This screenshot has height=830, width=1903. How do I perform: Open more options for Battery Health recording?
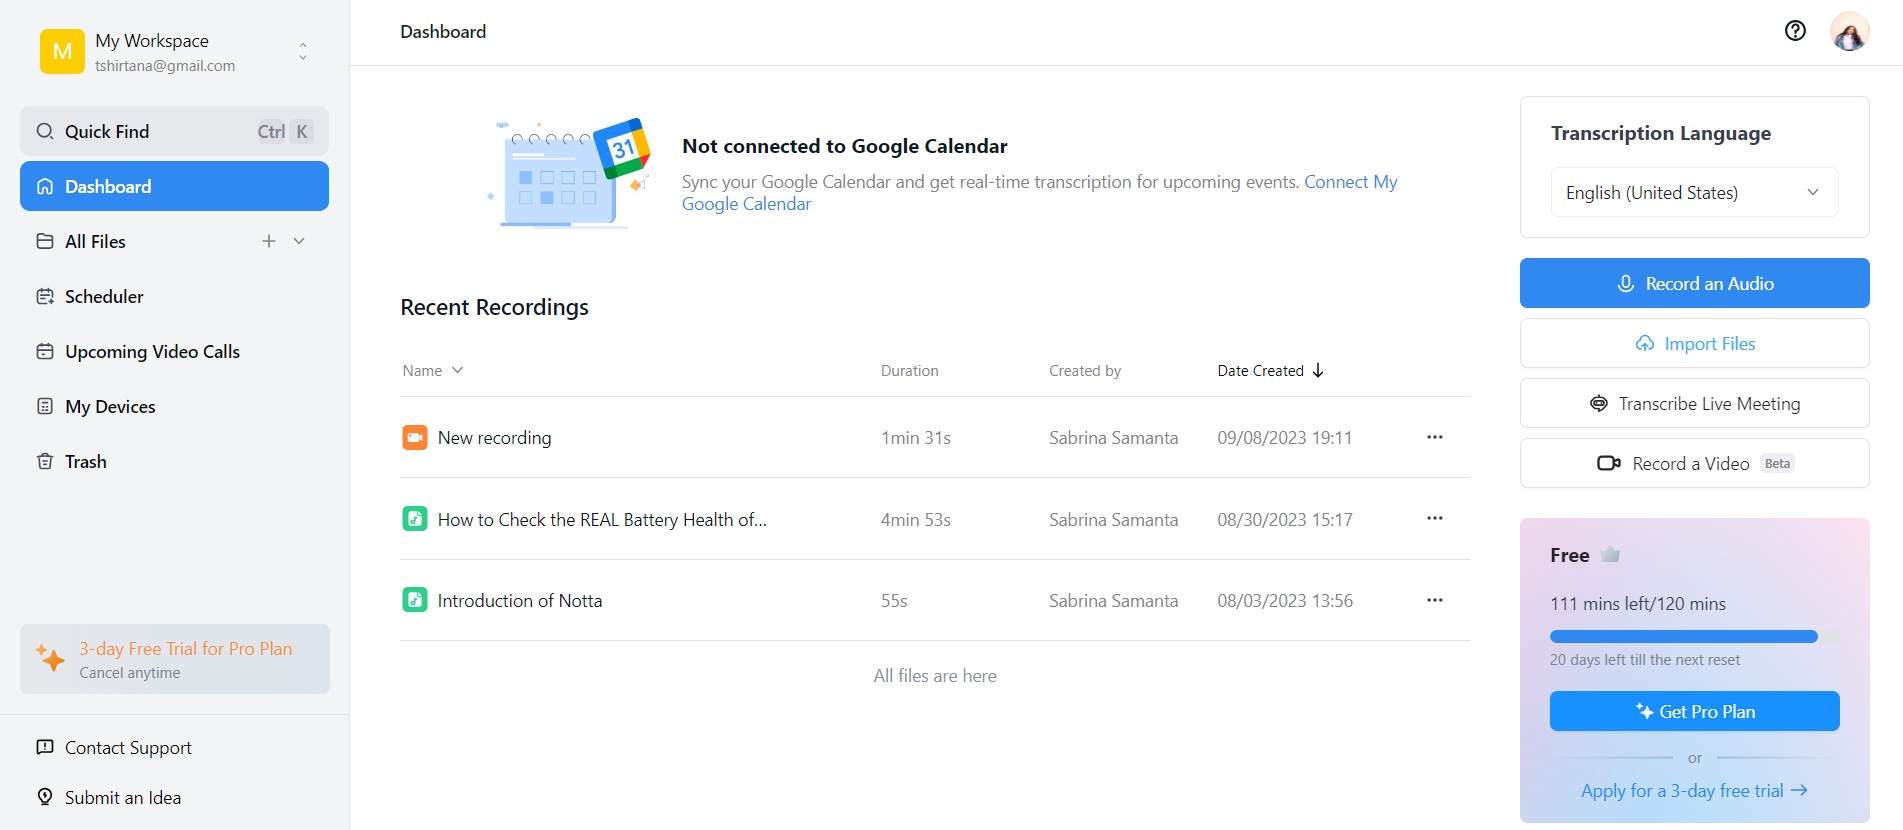point(1435,518)
